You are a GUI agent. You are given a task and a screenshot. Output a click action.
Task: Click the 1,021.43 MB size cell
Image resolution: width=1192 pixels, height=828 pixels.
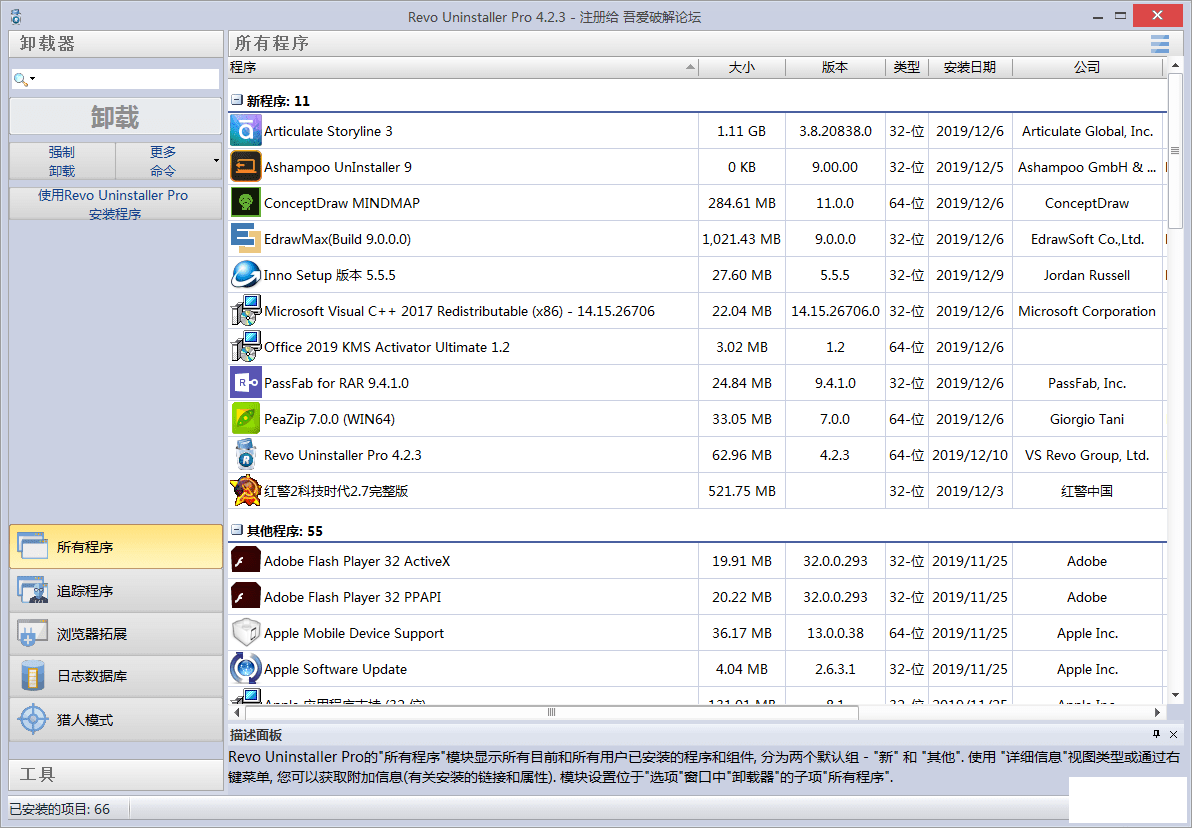point(741,239)
